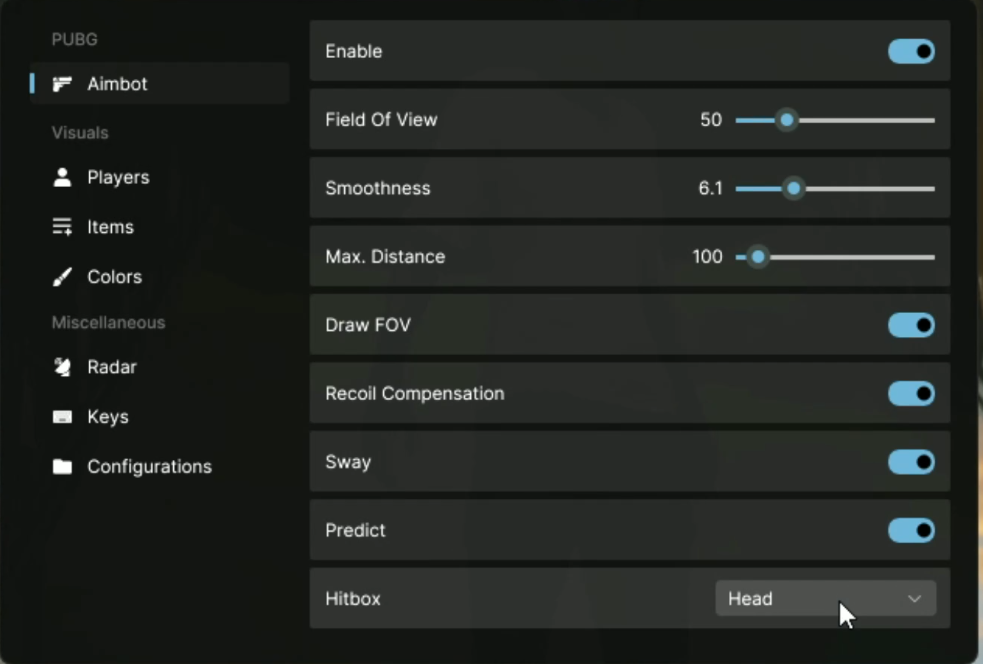The image size is (983, 664).
Task: Click the Aimbot gun icon in sidebar
Action: coord(62,84)
